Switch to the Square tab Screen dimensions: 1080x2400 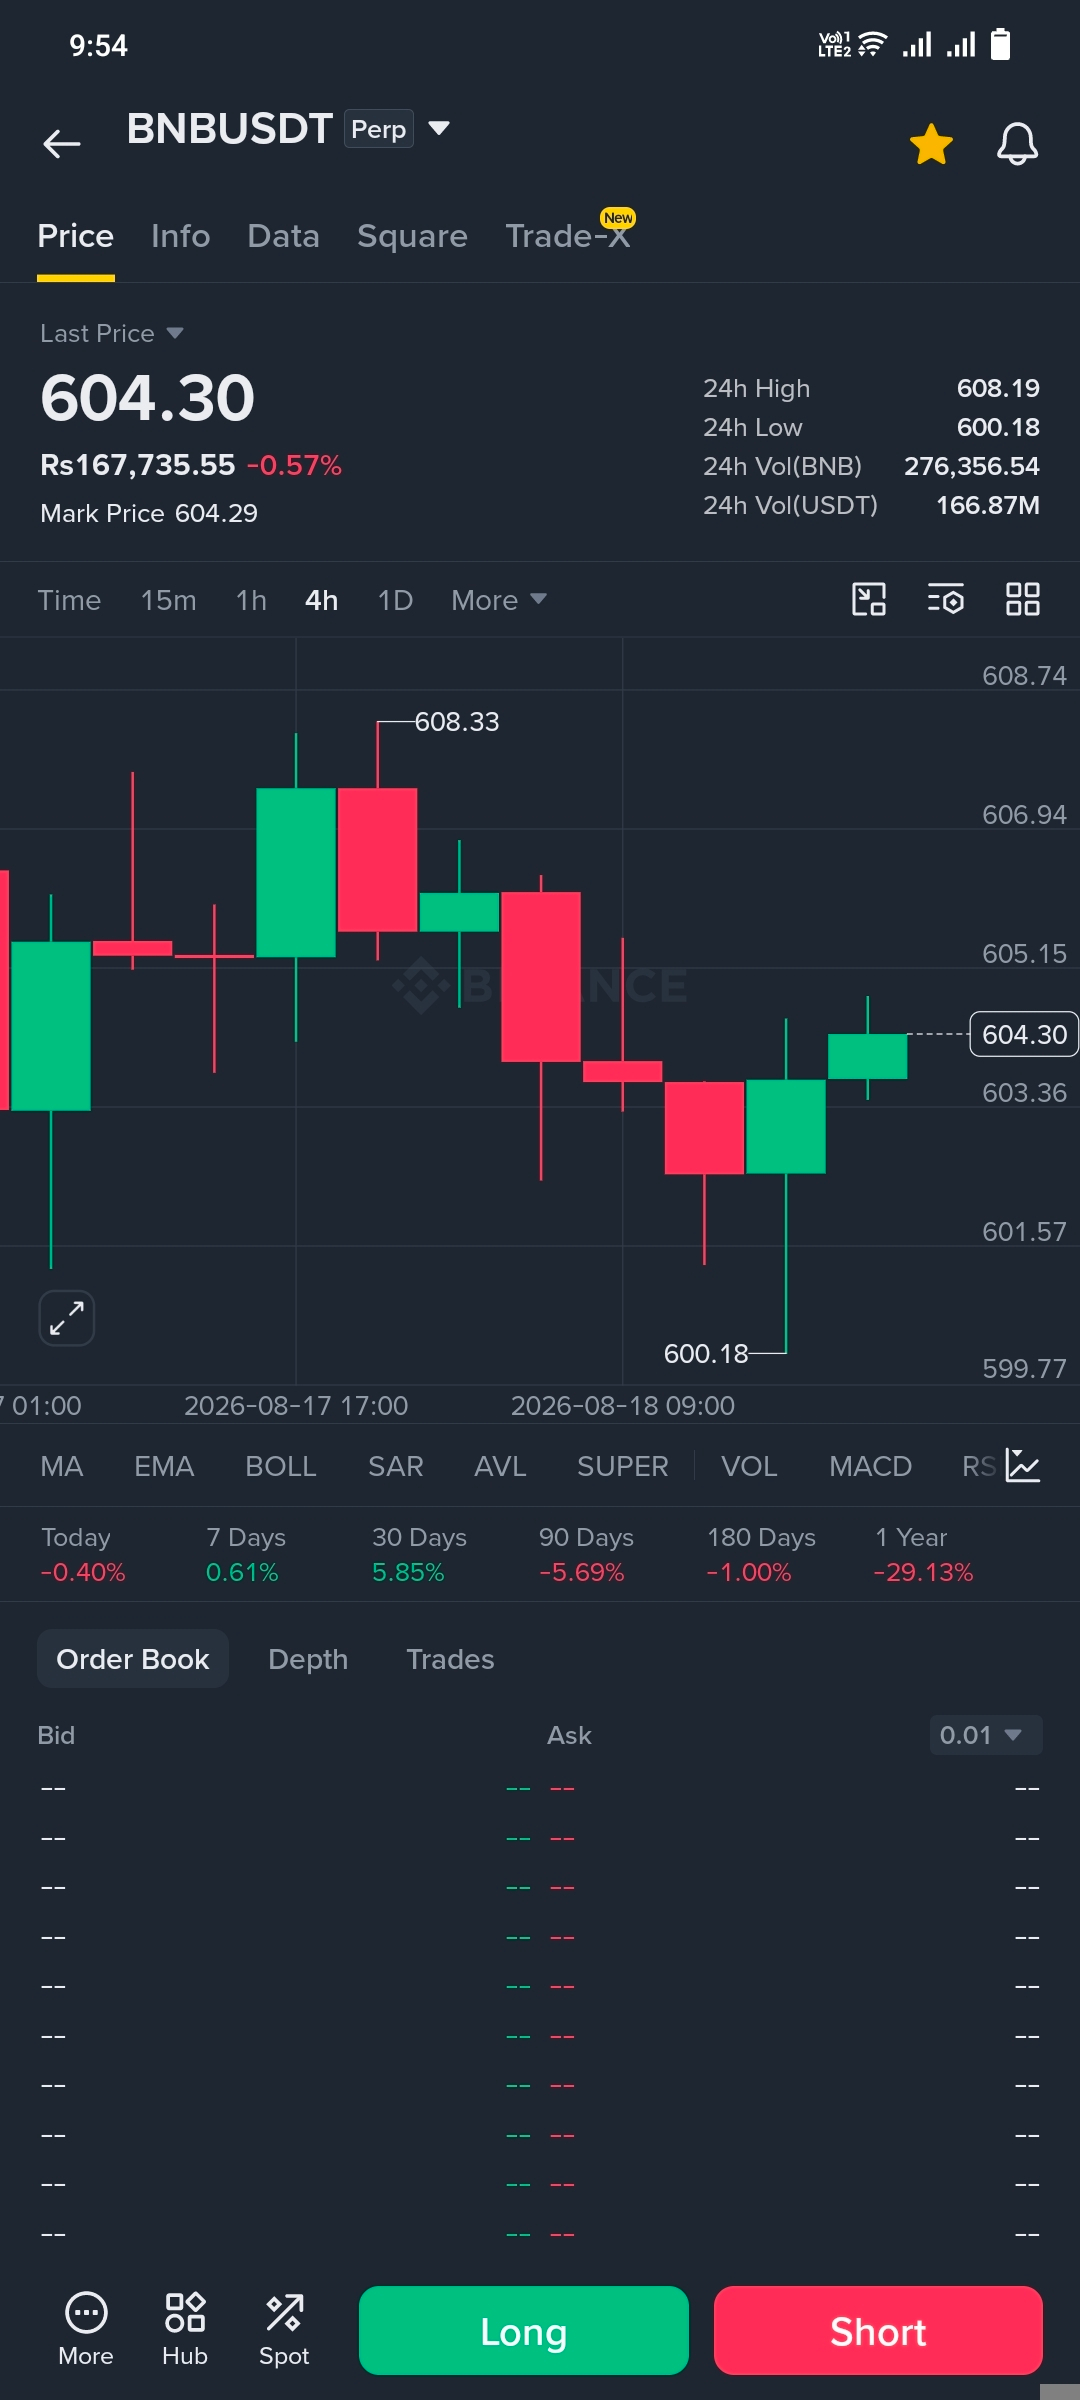point(412,236)
